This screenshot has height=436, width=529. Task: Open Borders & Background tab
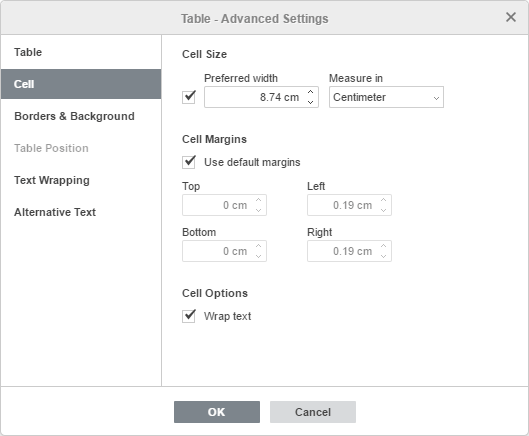(81, 116)
